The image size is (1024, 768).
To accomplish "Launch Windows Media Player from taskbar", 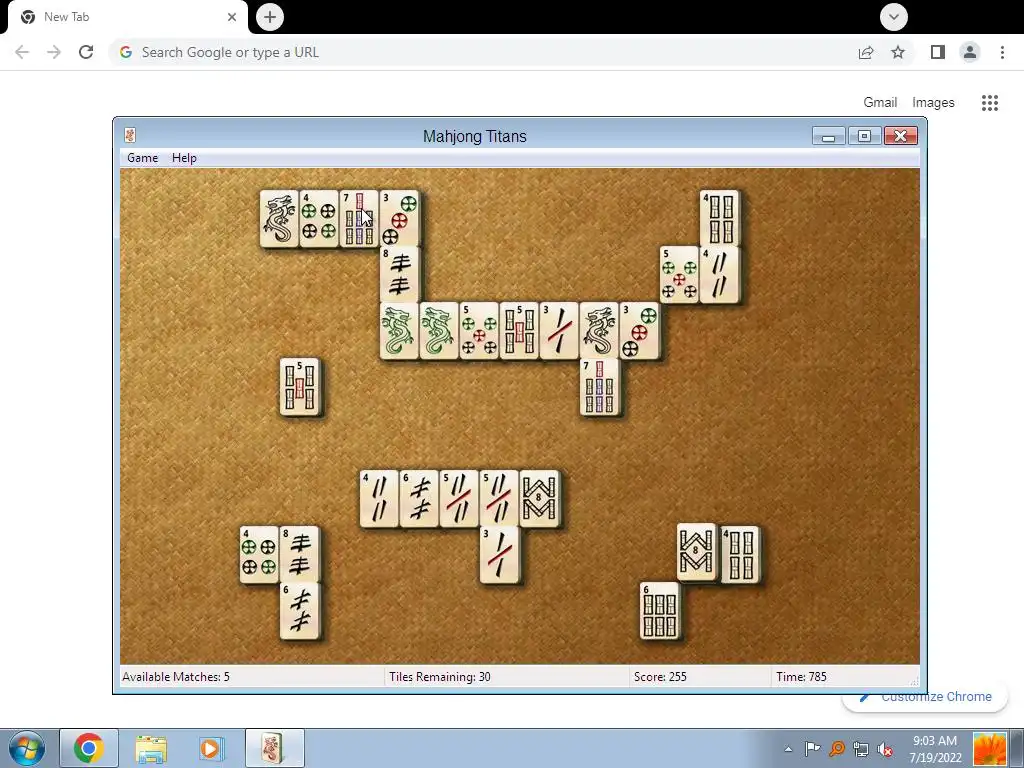I will click(210, 748).
